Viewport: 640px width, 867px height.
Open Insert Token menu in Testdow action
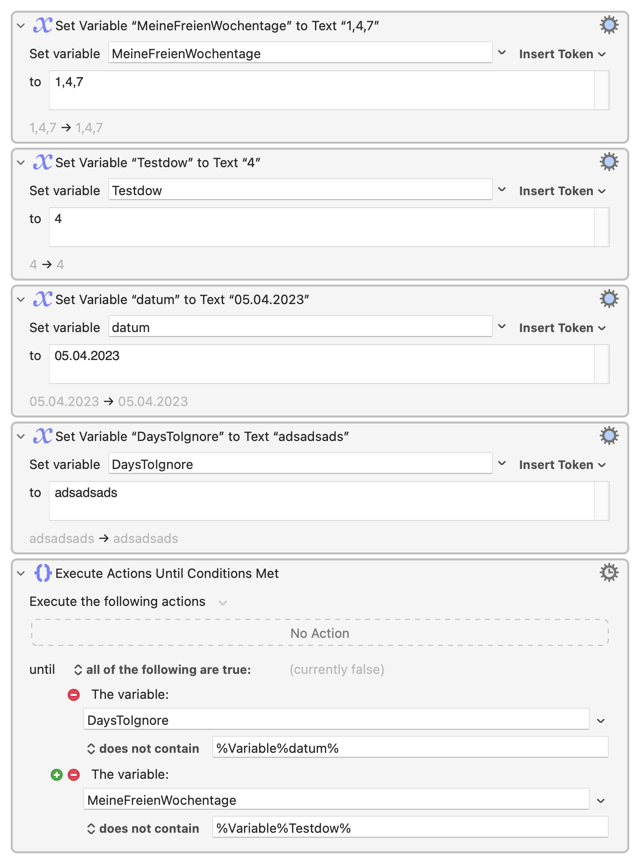pyautogui.click(x=562, y=191)
